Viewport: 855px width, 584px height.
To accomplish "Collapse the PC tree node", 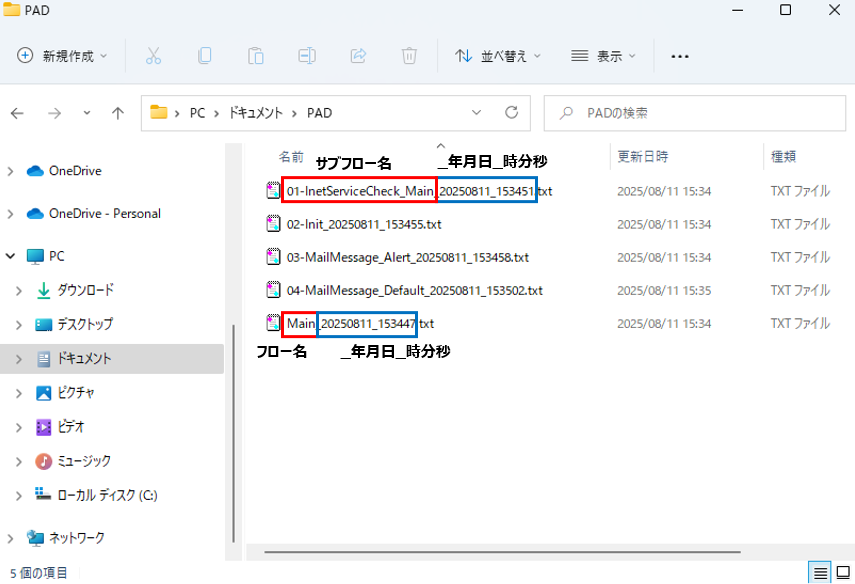I will (10, 256).
